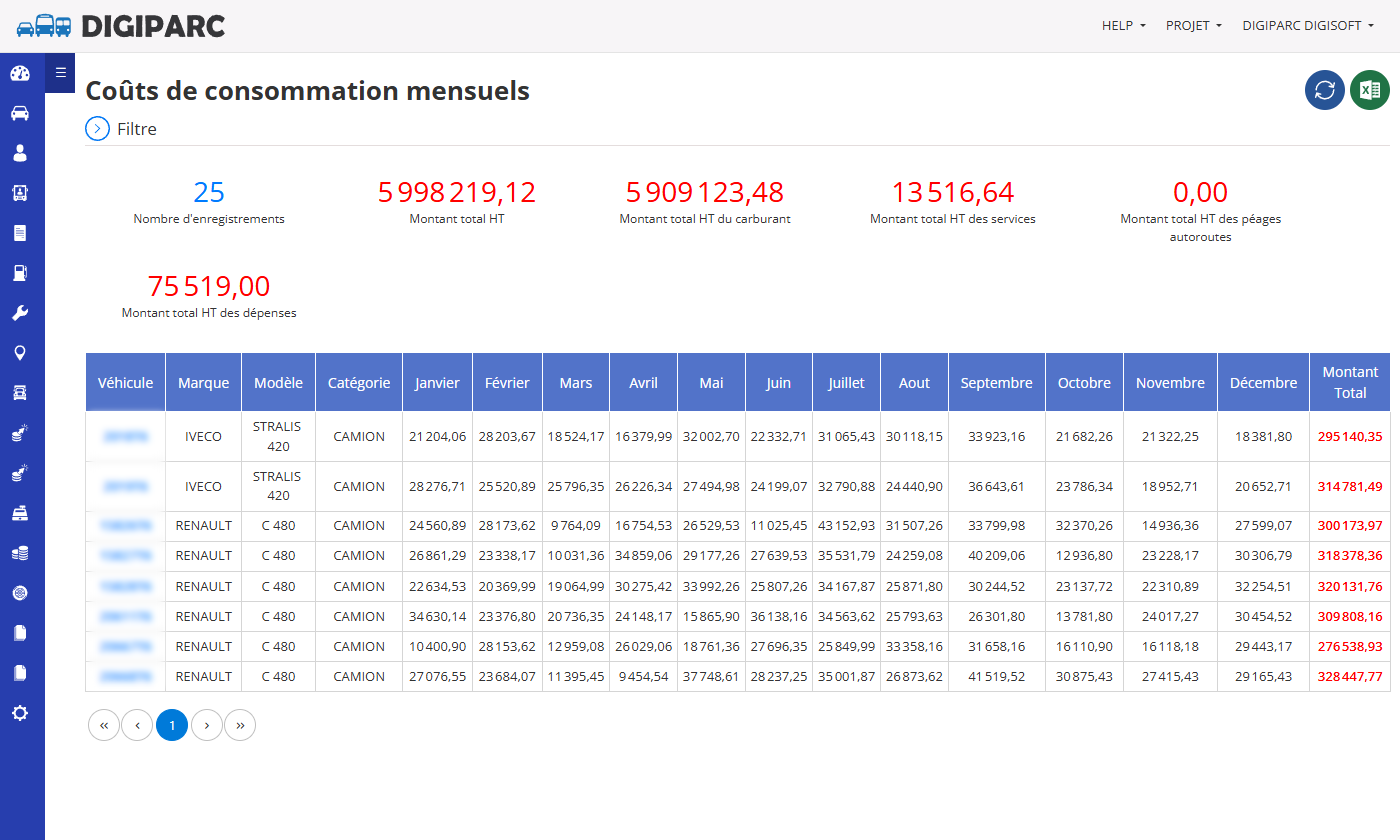Go to the last page with double chevron
Screen dimensions: 1400x840
(240, 725)
